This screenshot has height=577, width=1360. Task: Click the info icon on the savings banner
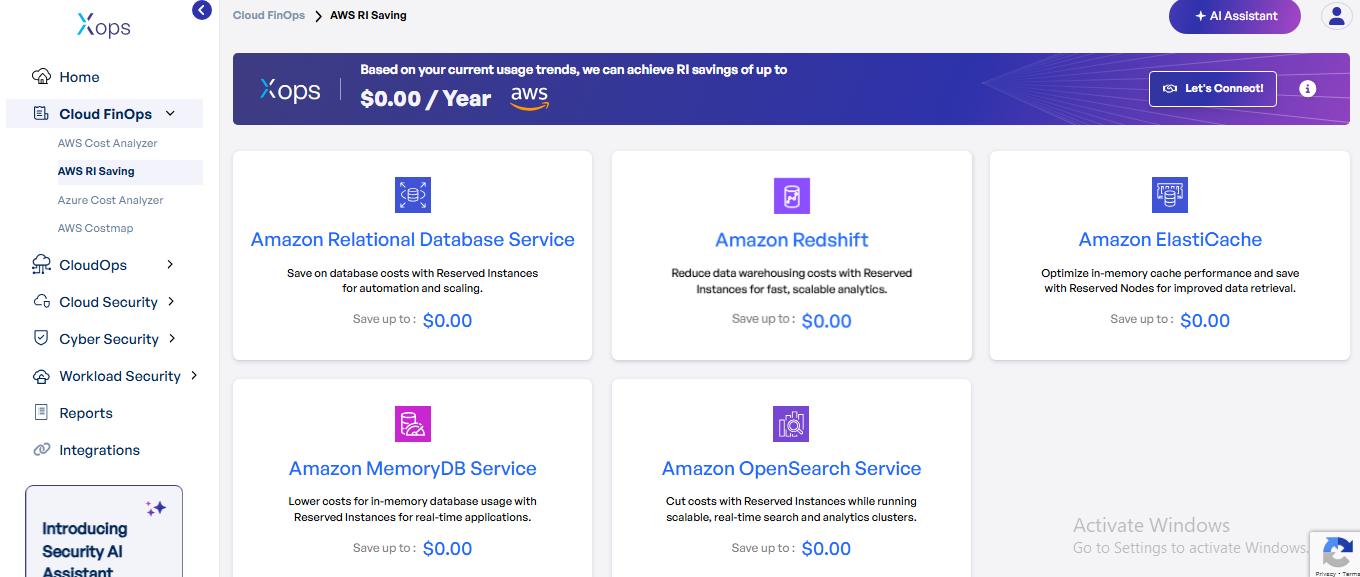pos(1307,88)
